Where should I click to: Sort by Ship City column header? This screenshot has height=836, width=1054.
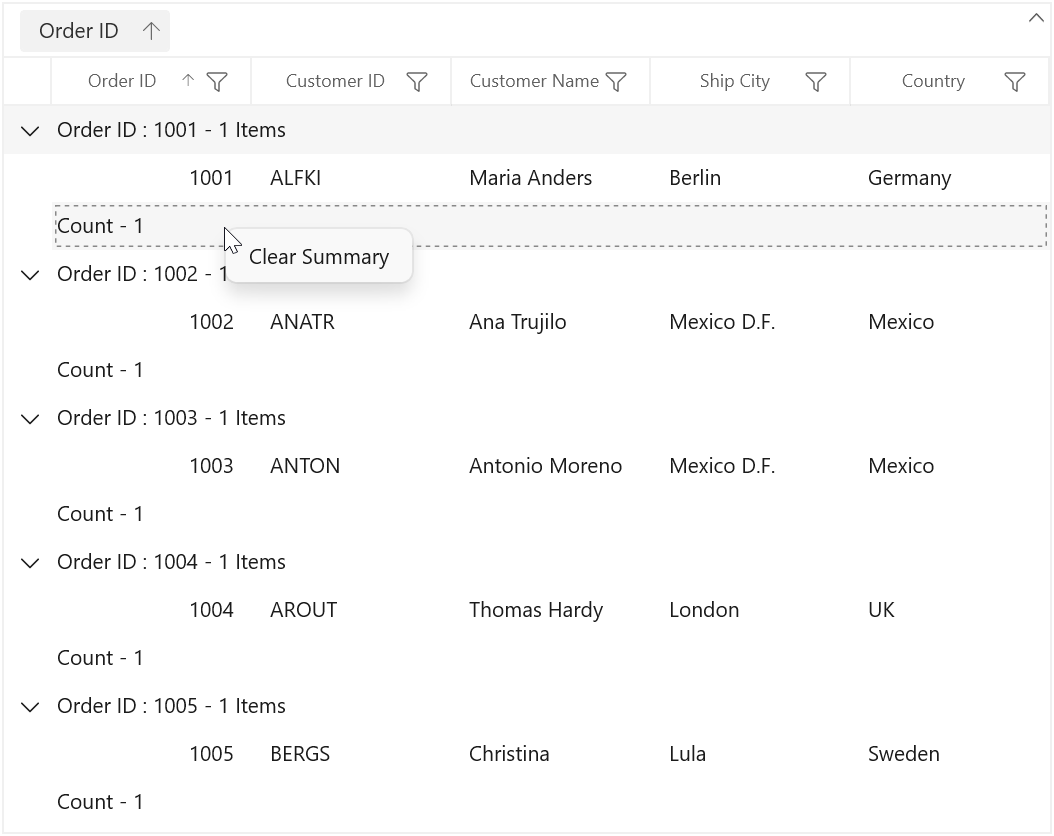734,81
